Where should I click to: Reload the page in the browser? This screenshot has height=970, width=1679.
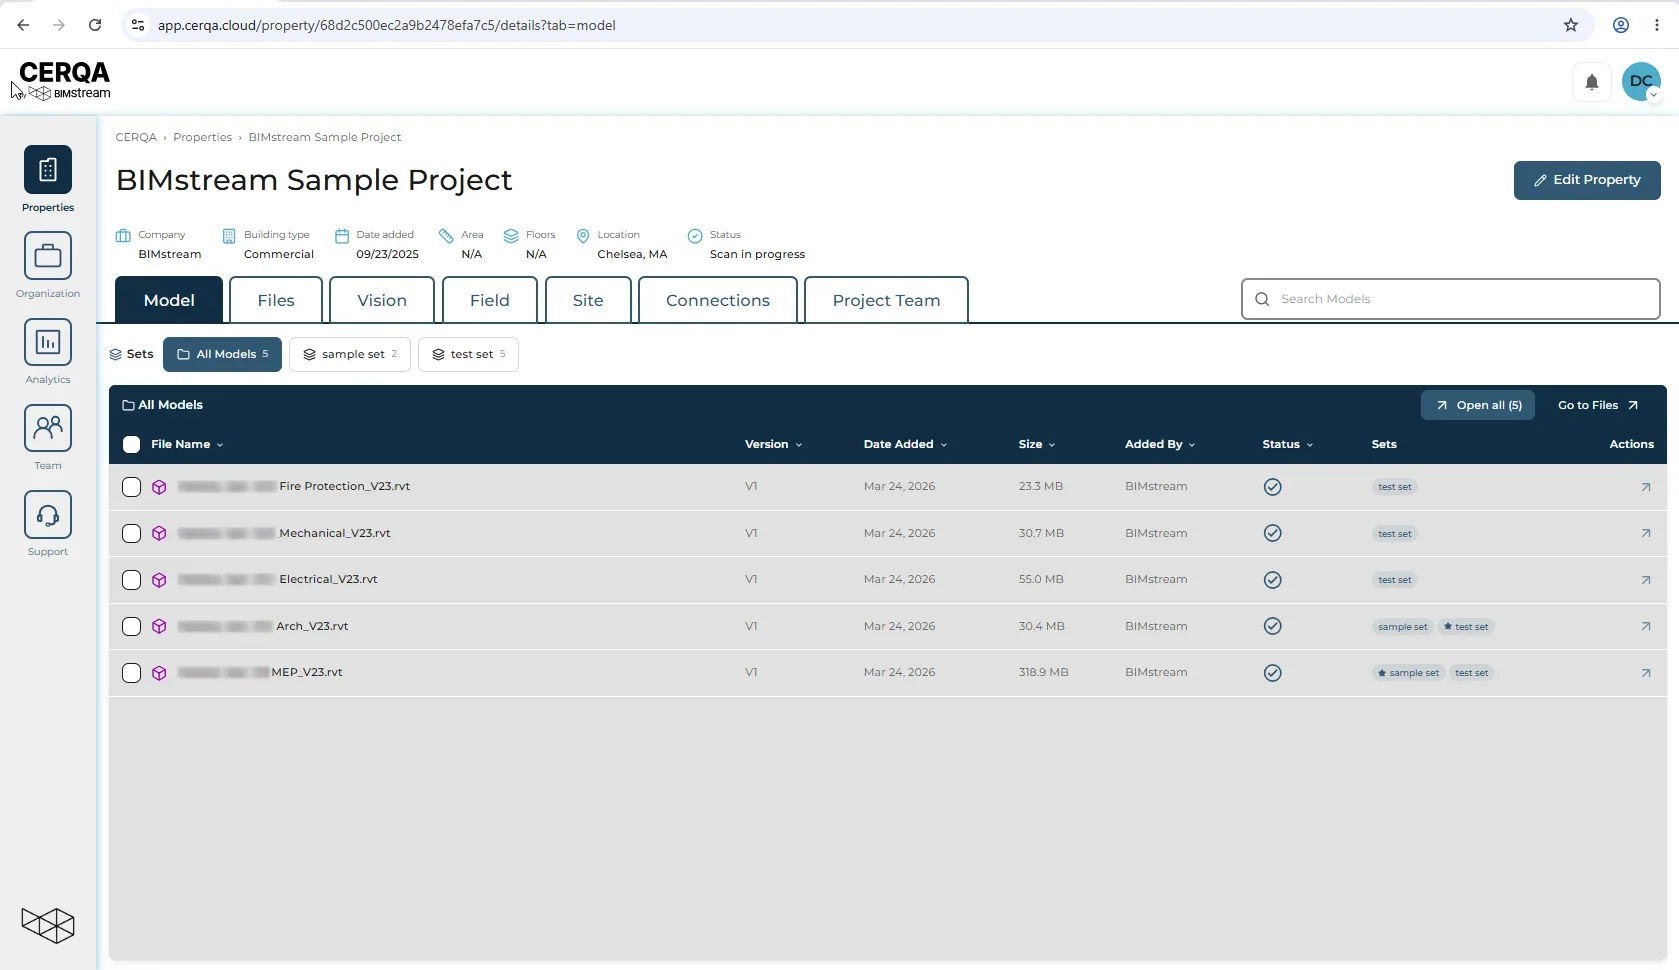click(95, 25)
